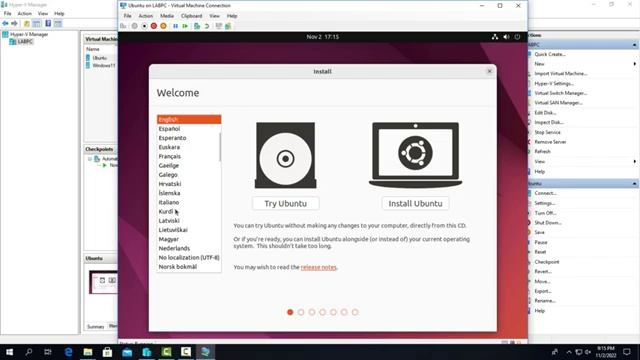The height and width of the screenshot is (360, 640).
Task: Click the Checkpoint toolbar icon in VM Connection
Action: coord(197,26)
